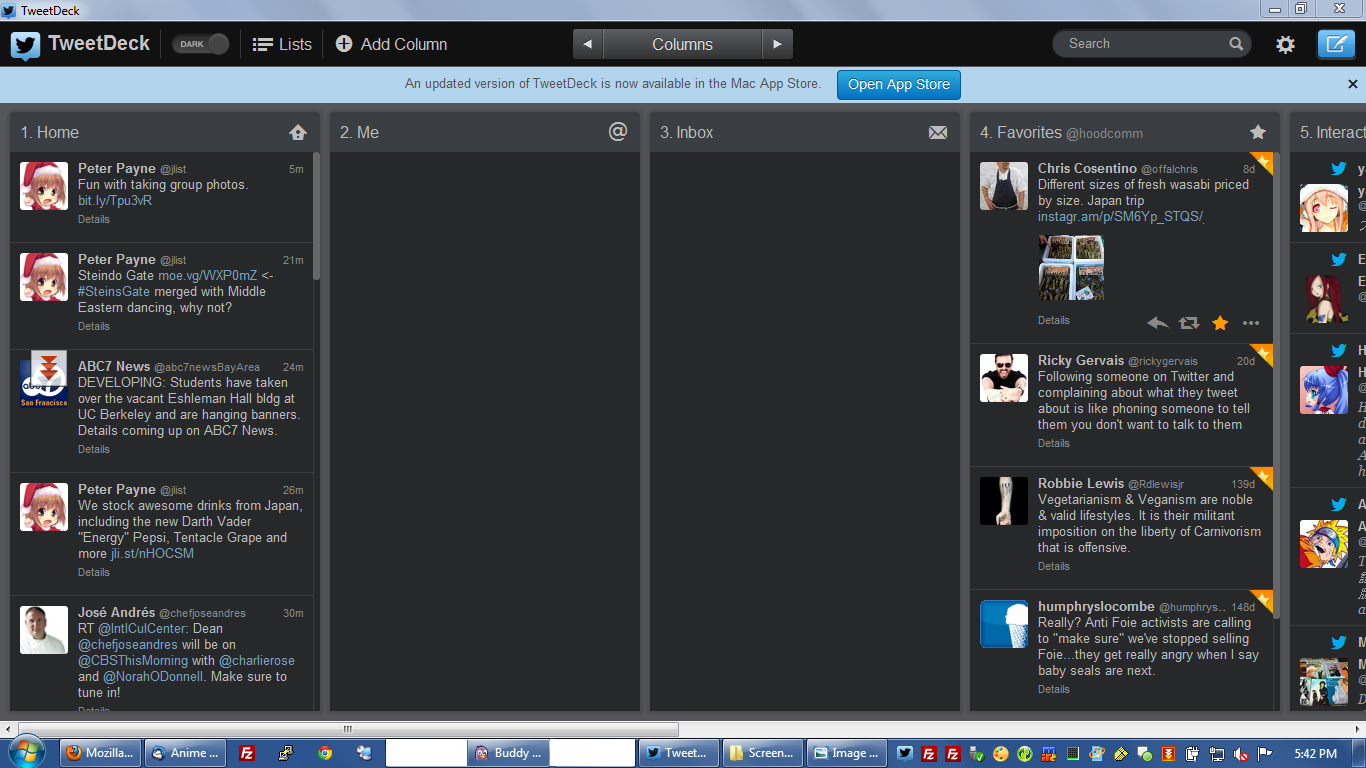Image resolution: width=1366 pixels, height=768 pixels.
Task: Open the Columns navigation button
Action: [x=683, y=44]
